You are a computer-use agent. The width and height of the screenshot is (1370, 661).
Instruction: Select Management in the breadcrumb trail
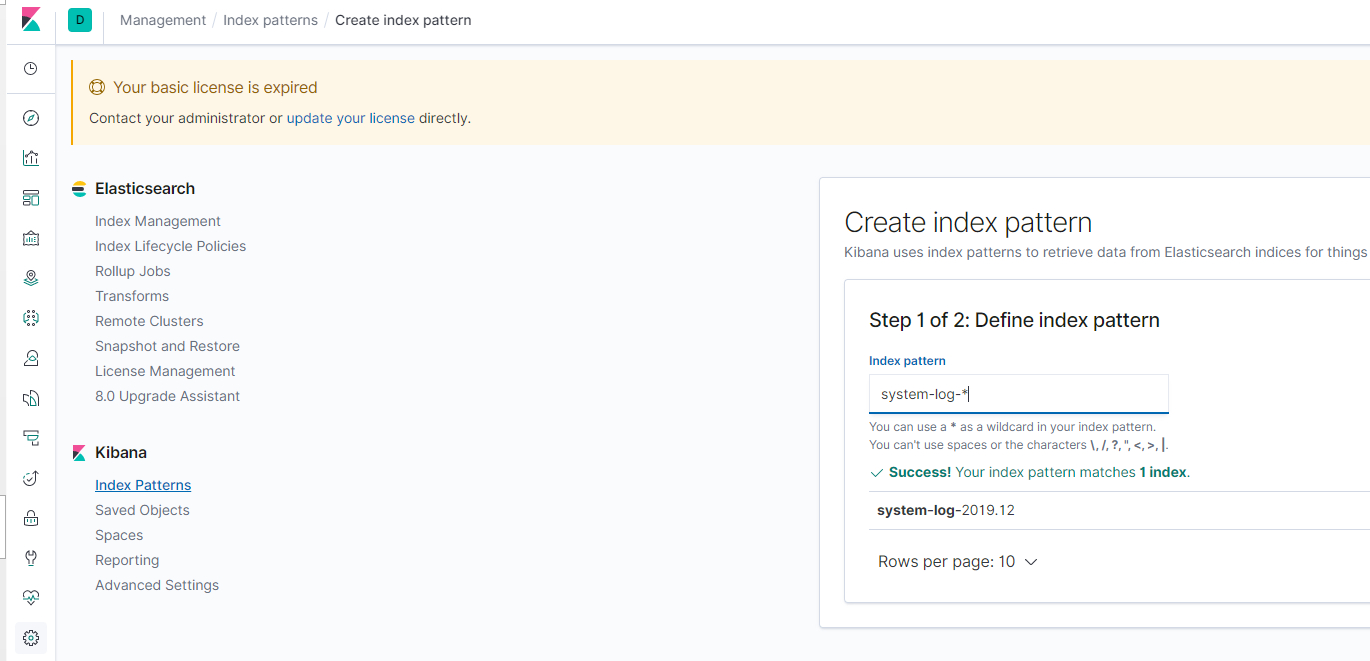pos(162,19)
